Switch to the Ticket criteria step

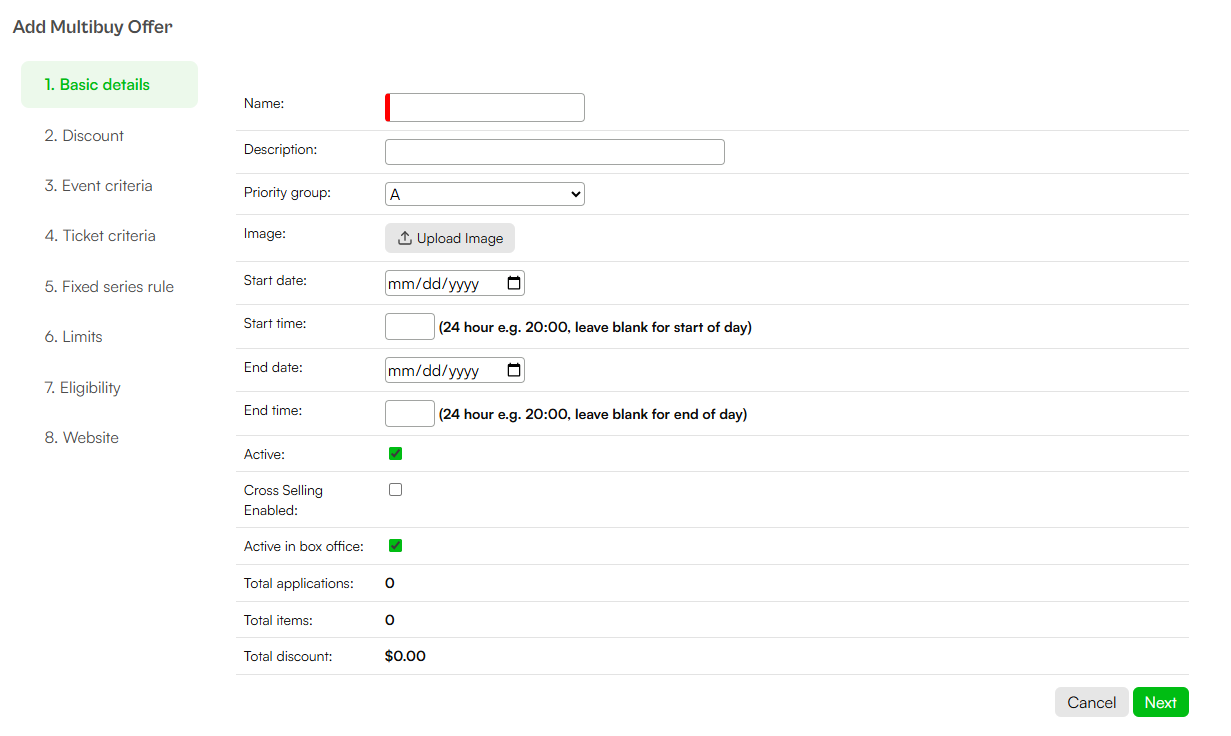(100, 236)
